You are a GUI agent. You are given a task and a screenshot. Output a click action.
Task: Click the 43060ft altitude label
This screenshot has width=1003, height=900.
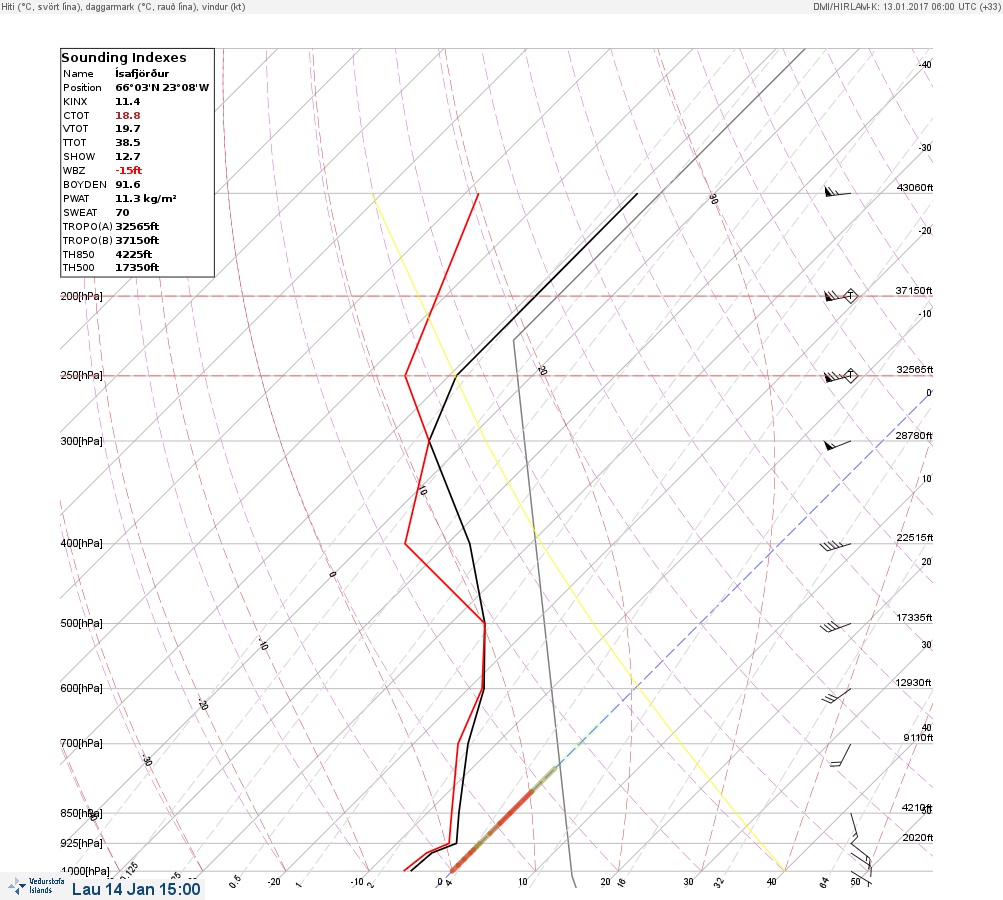[x=915, y=187]
